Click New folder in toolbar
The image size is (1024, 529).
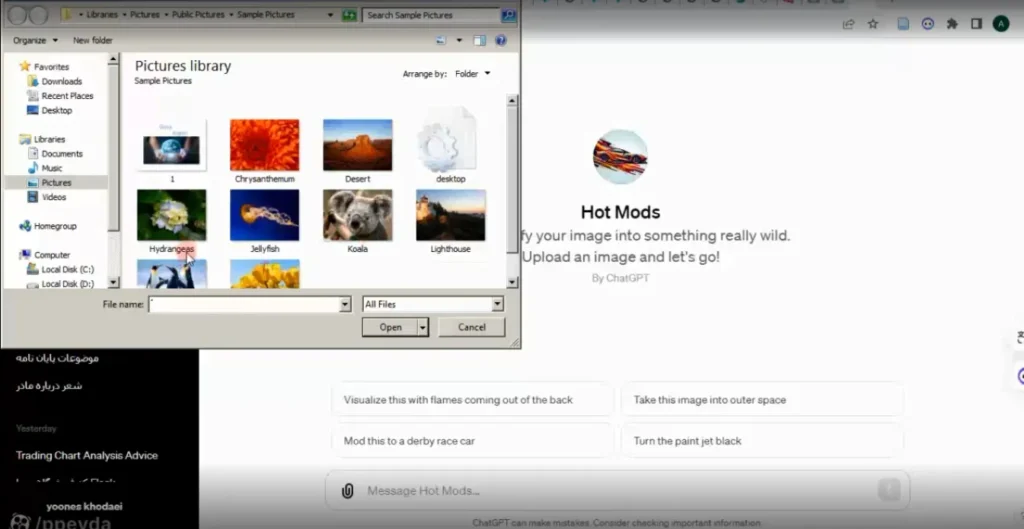[93, 40]
